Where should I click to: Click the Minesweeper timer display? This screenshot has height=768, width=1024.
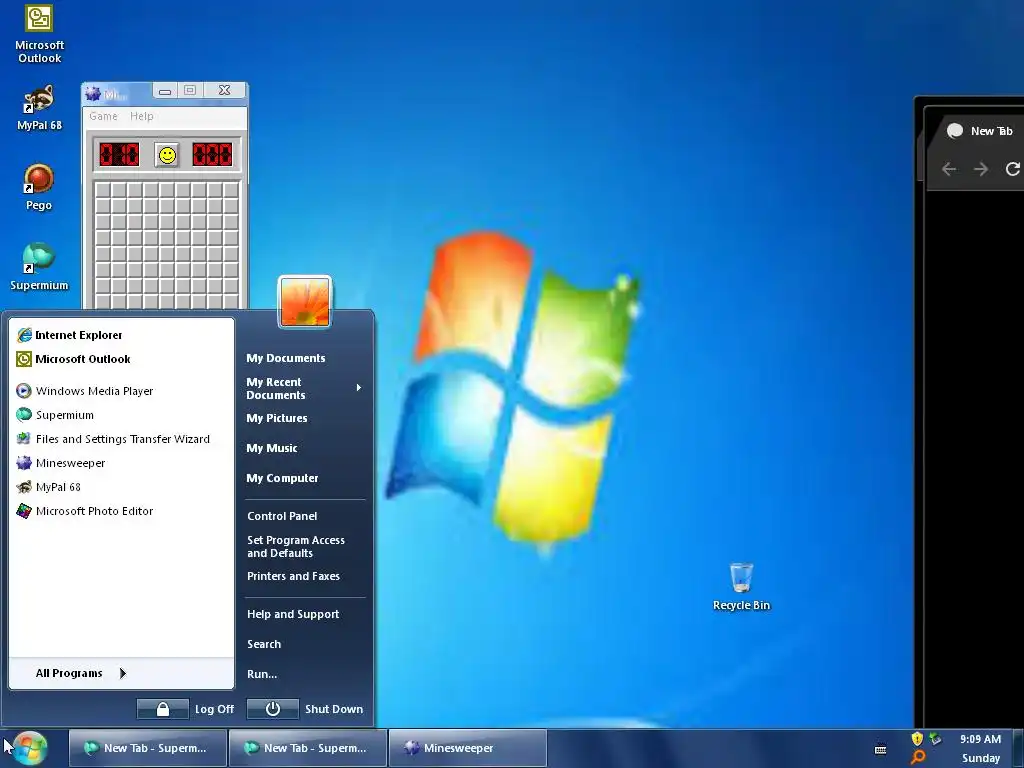pyautogui.click(x=212, y=155)
